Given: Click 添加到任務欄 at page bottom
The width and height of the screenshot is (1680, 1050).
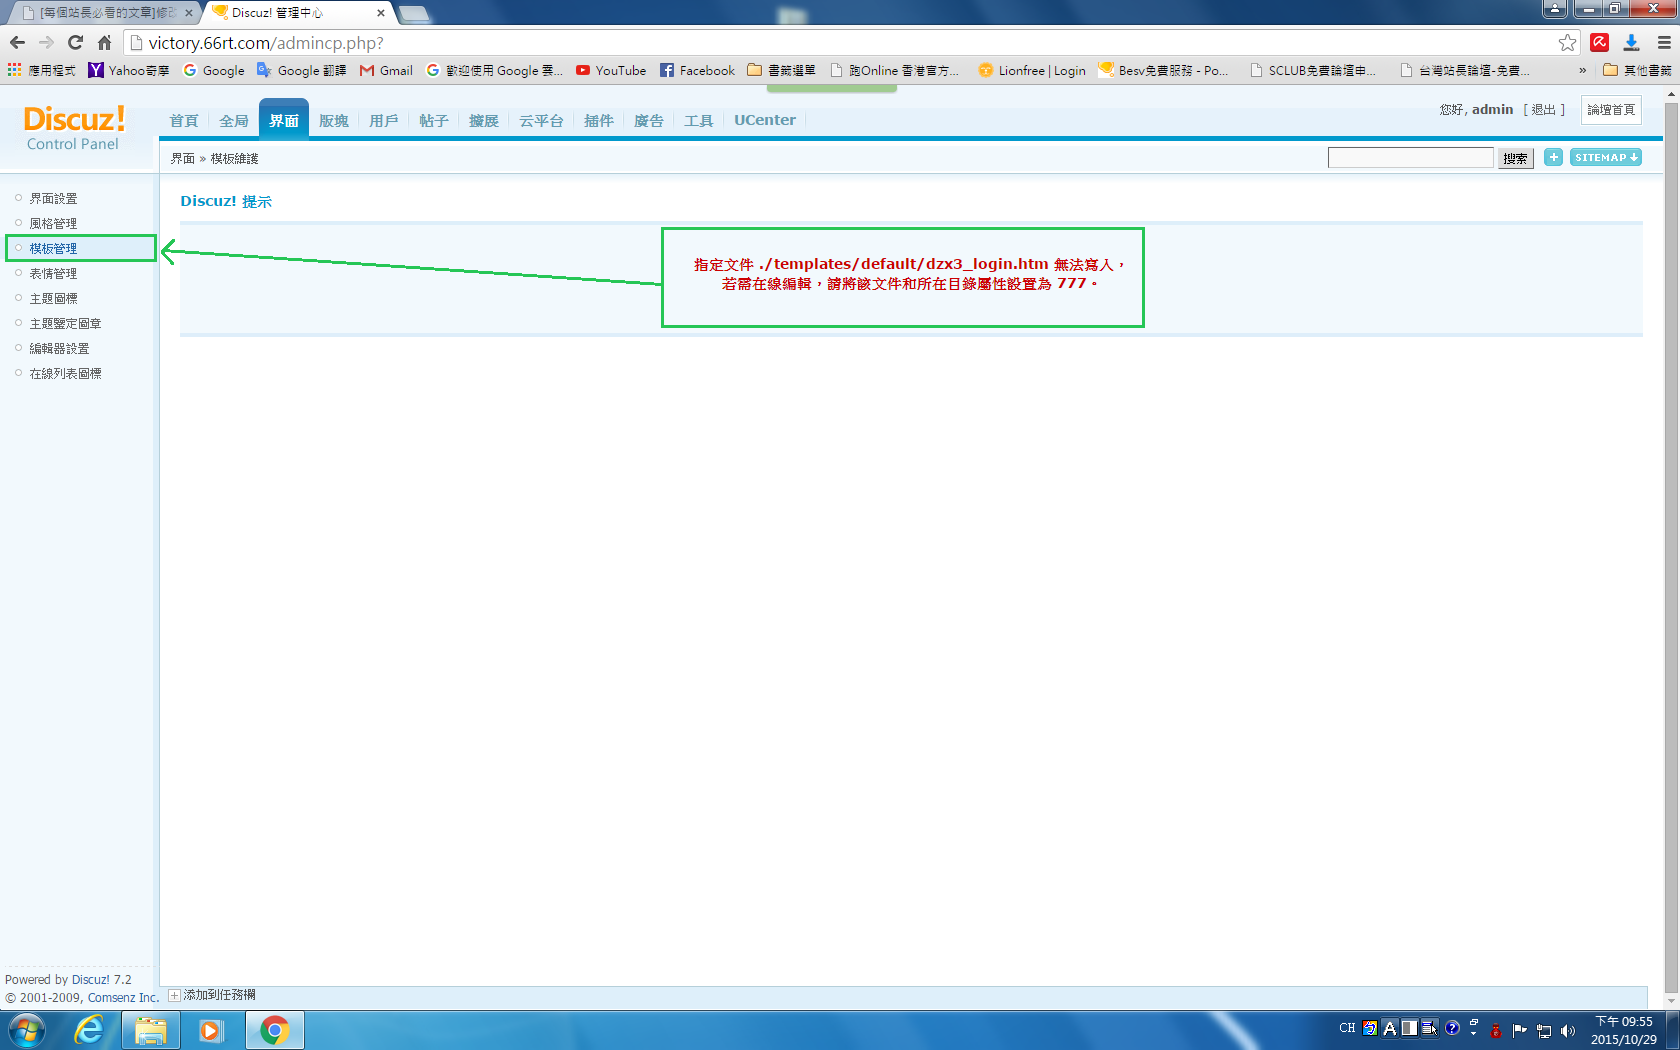Looking at the screenshot, I should [x=213, y=995].
